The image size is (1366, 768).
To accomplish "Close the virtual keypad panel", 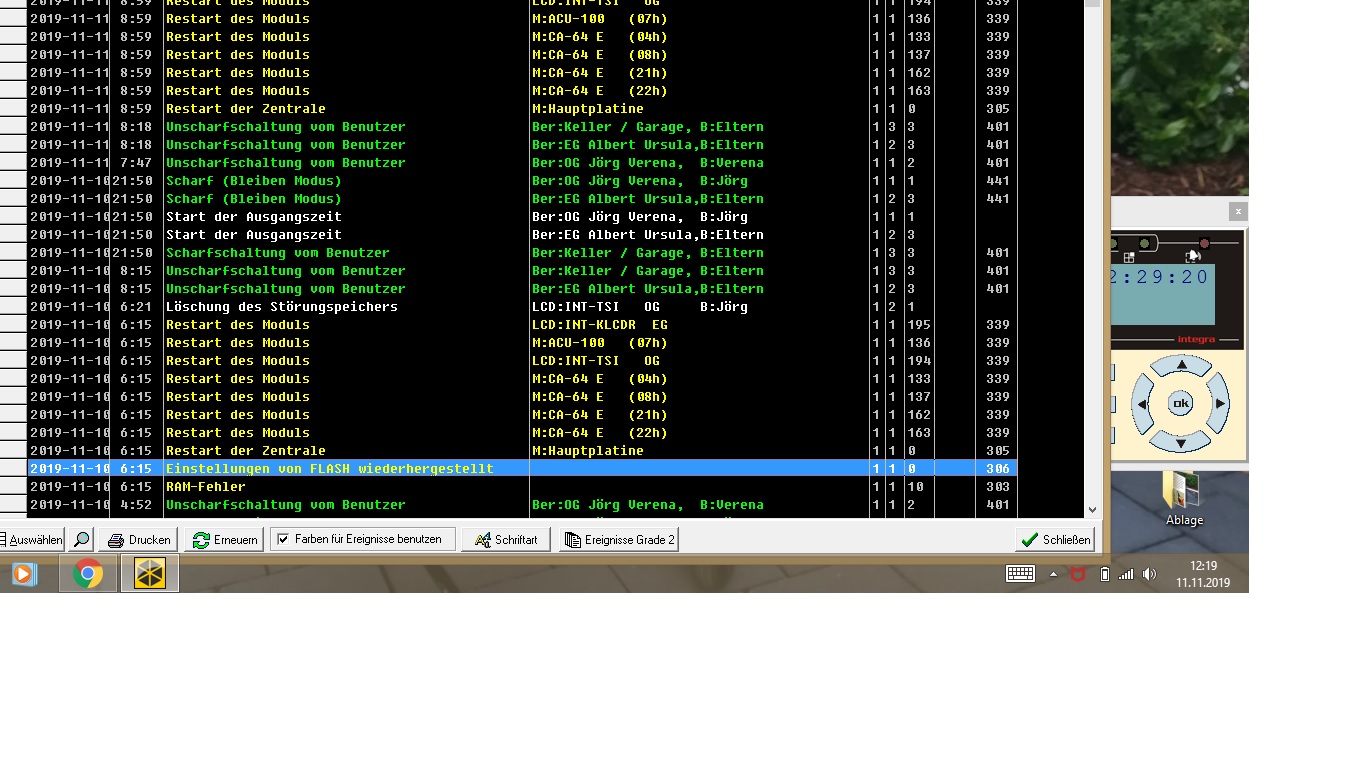I will point(1238,211).
